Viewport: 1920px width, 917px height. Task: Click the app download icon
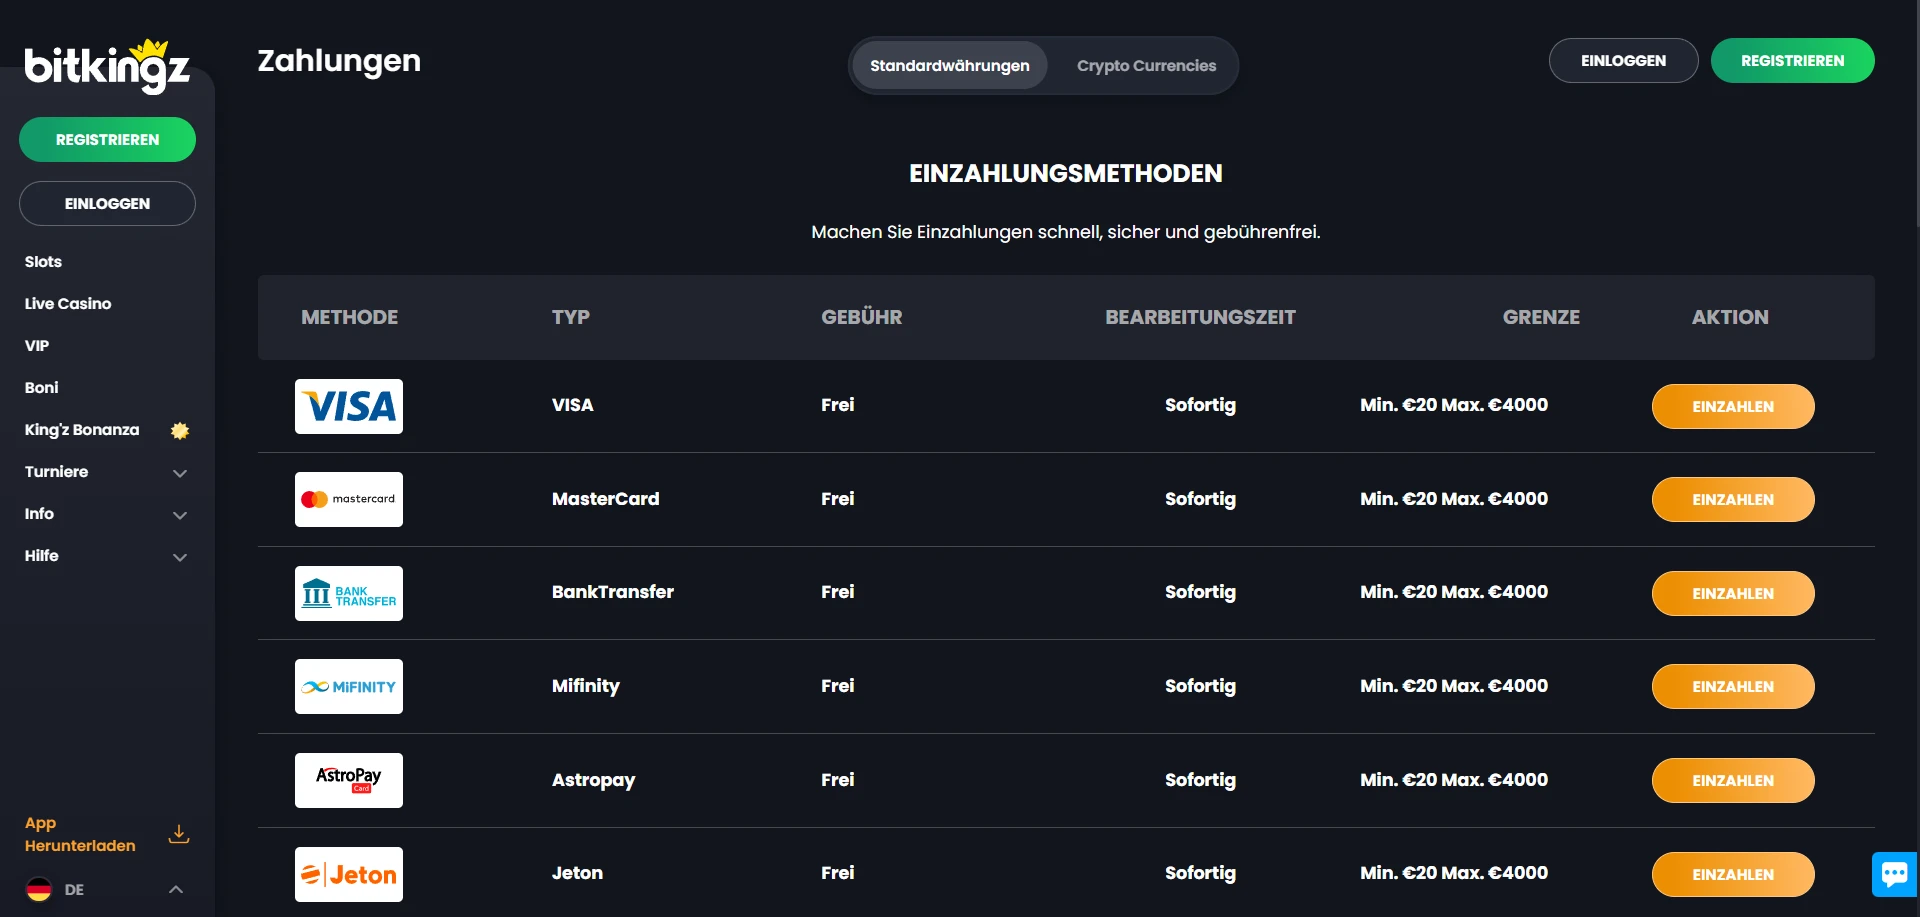[179, 834]
